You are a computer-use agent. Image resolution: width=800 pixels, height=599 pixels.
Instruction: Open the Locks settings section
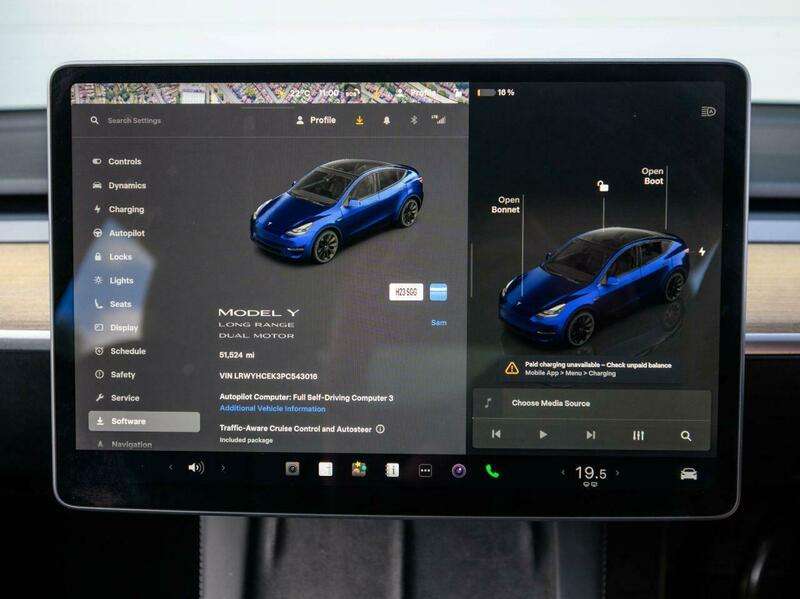[x=113, y=257]
